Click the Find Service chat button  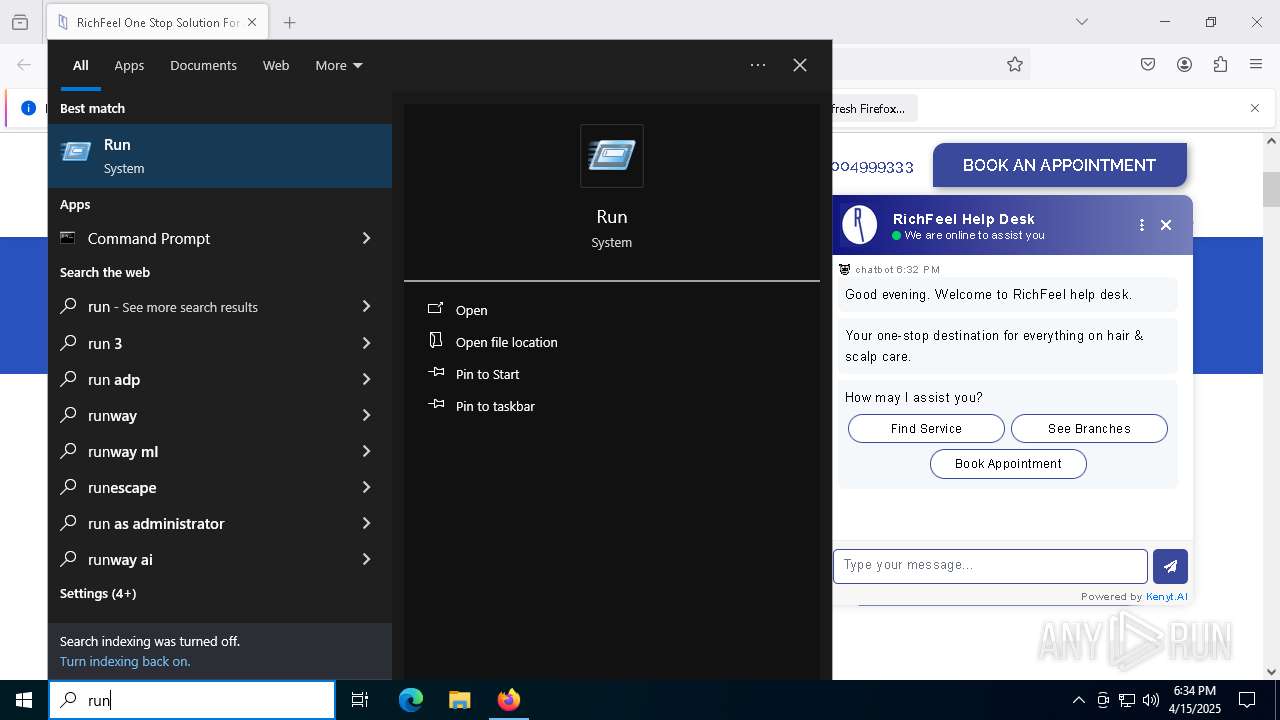(x=926, y=428)
